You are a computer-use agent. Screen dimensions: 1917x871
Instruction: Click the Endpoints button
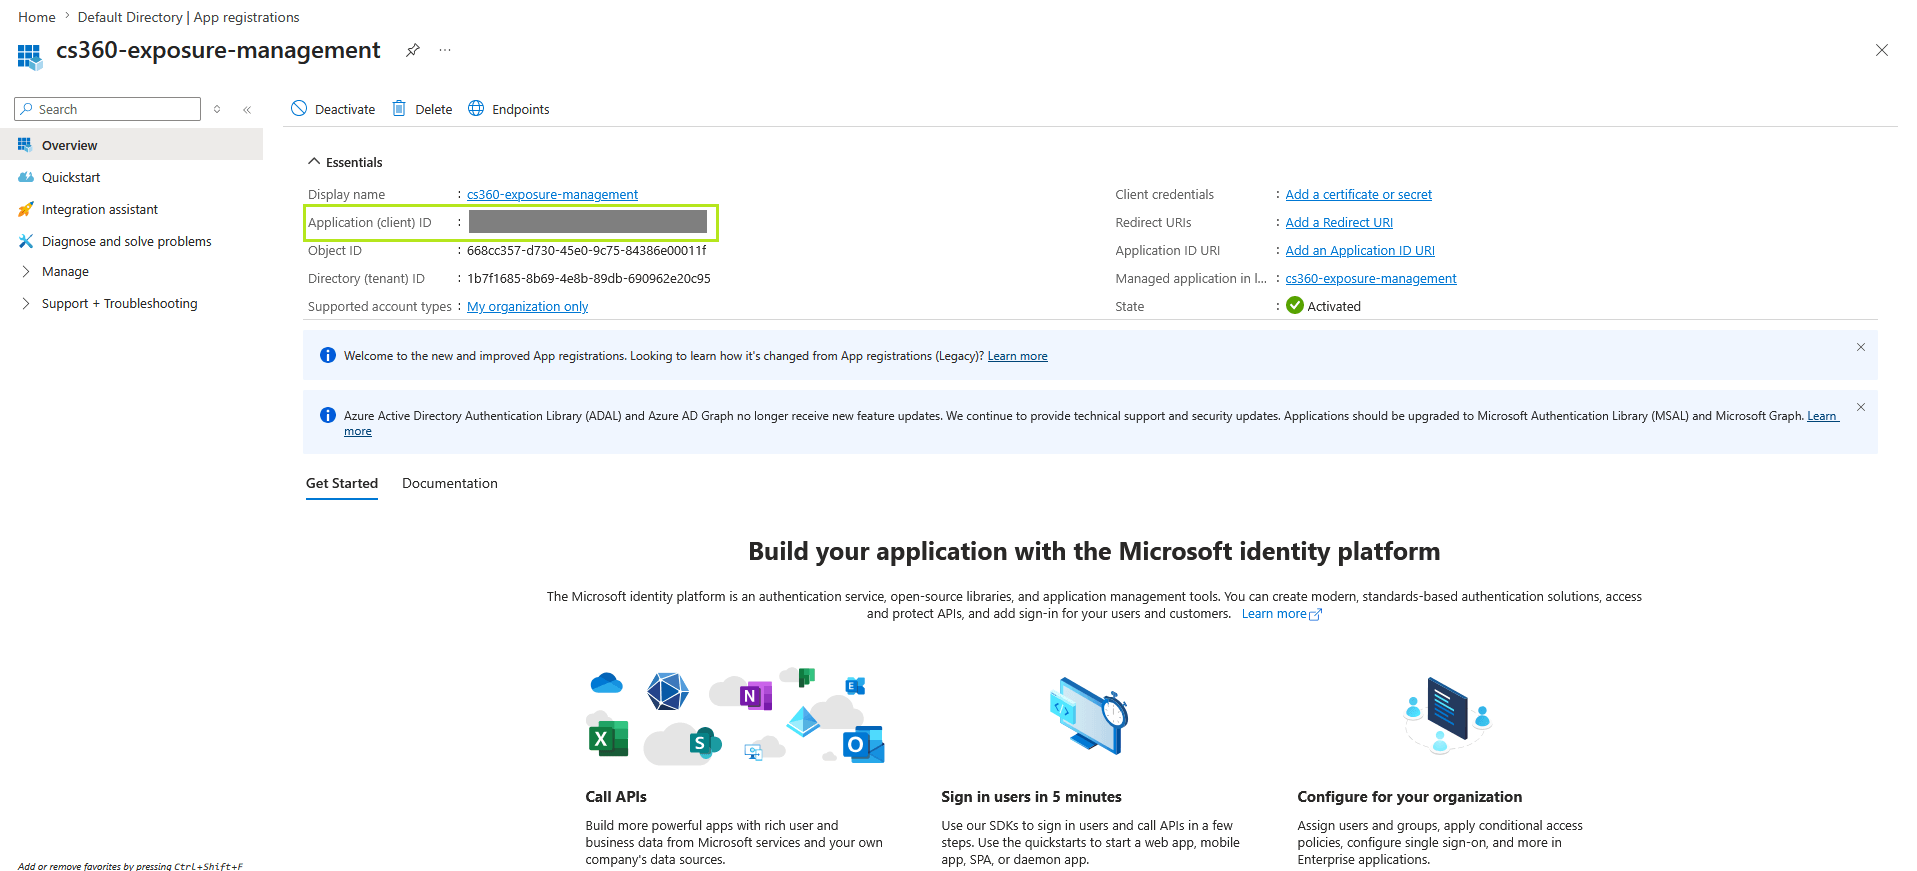coord(509,109)
